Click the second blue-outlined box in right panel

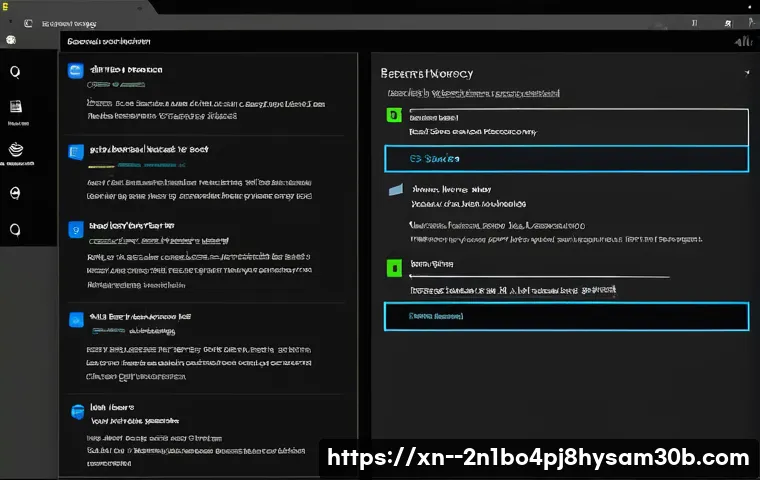click(566, 316)
